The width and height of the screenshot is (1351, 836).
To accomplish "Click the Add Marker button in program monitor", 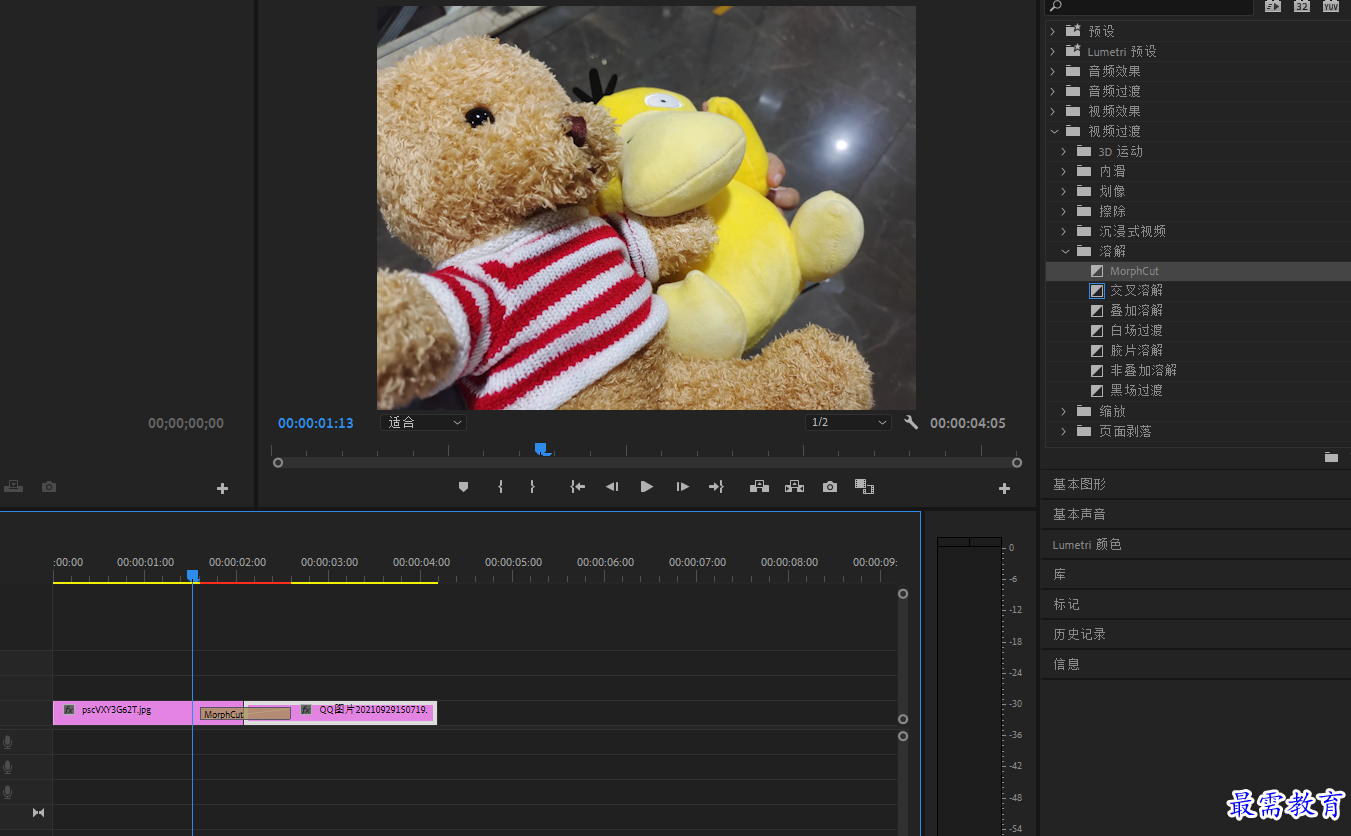I will (x=463, y=487).
